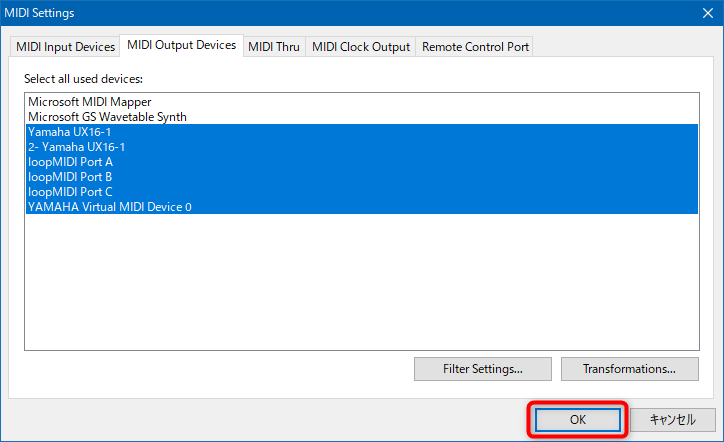Screen dimensions: 724x442
Task: Click the 2- Yamaha UX16-1 device row
Action: pos(362,147)
